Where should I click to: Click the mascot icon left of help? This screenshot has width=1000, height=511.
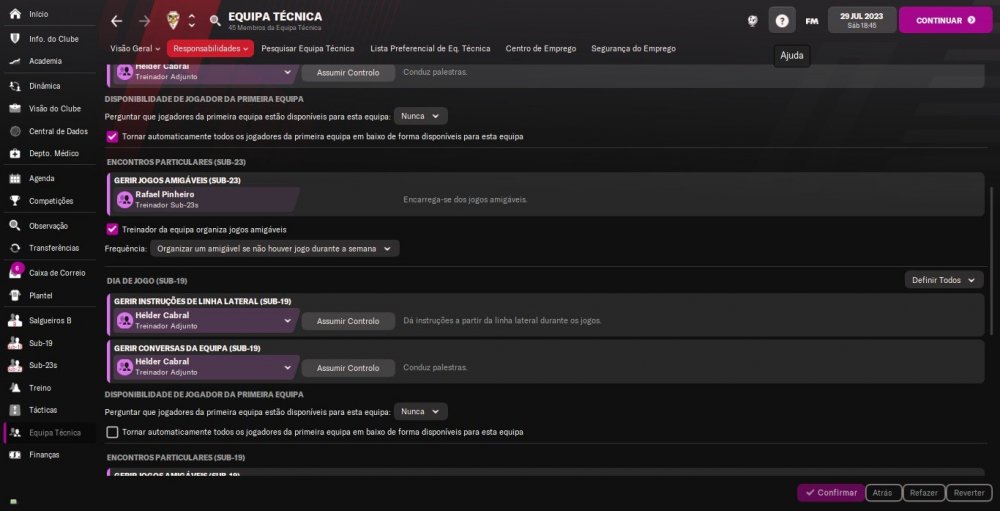[x=753, y=21]
